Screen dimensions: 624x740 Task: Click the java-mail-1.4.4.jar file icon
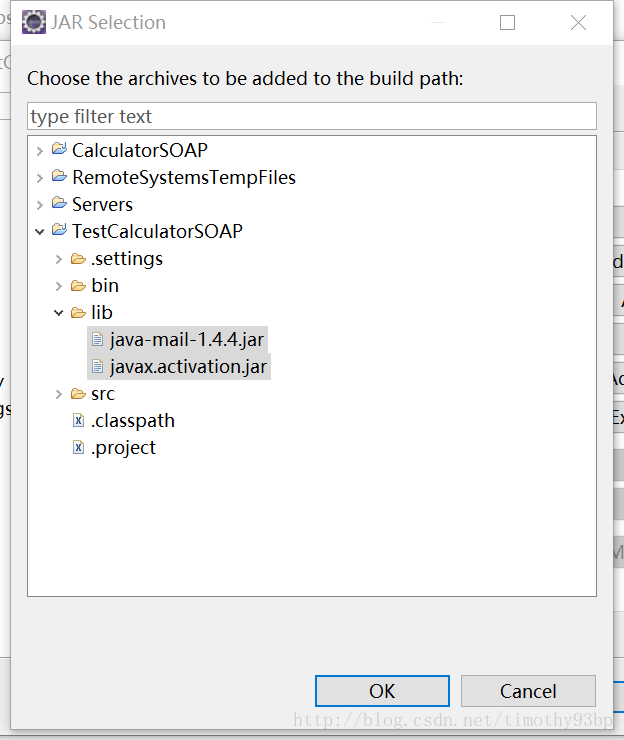coord(97,339)
